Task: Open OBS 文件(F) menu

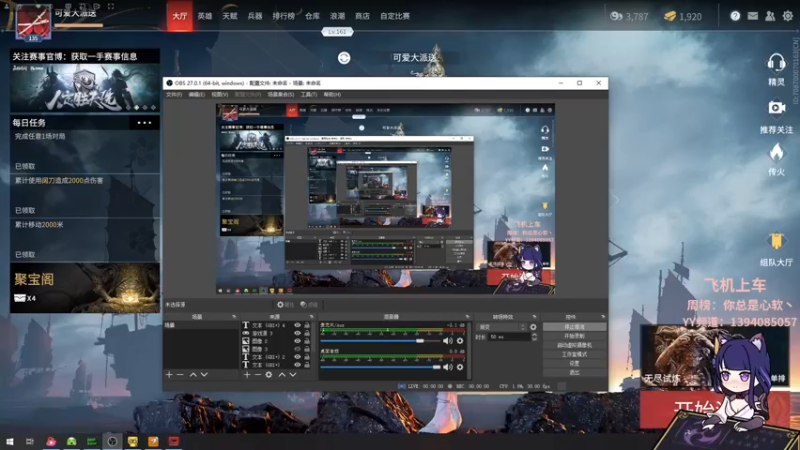Action: point(174,94)
